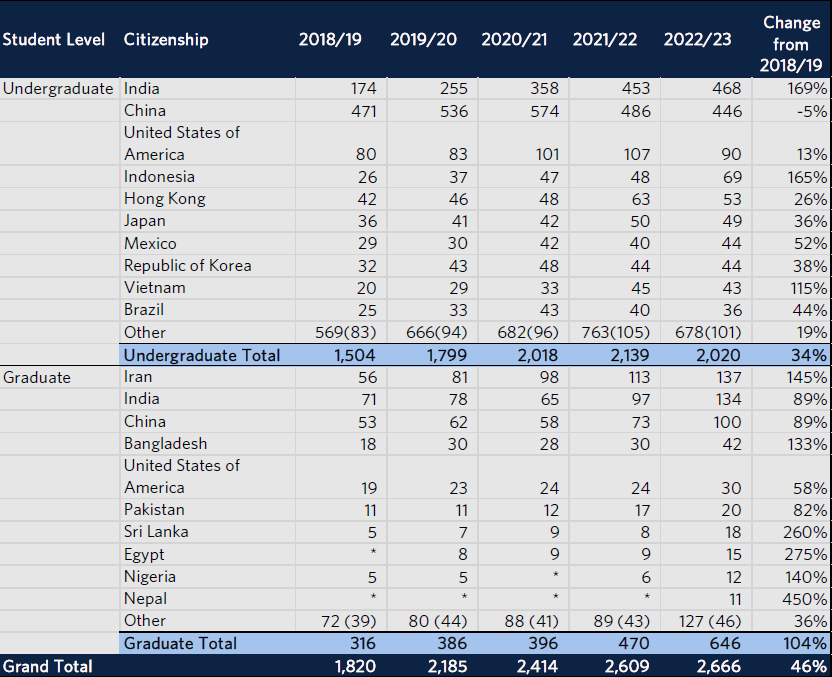
Task: Click the Undergraduate student level cell
Action: (58, 89)
